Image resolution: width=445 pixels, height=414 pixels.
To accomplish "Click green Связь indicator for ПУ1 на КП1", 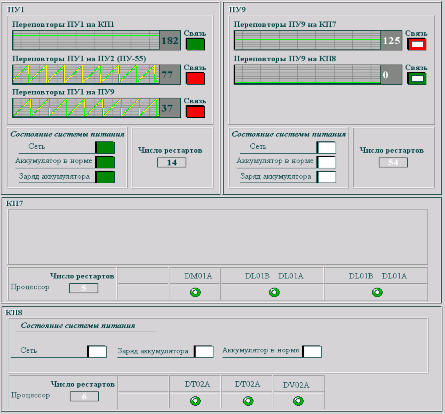I will 195,44.
